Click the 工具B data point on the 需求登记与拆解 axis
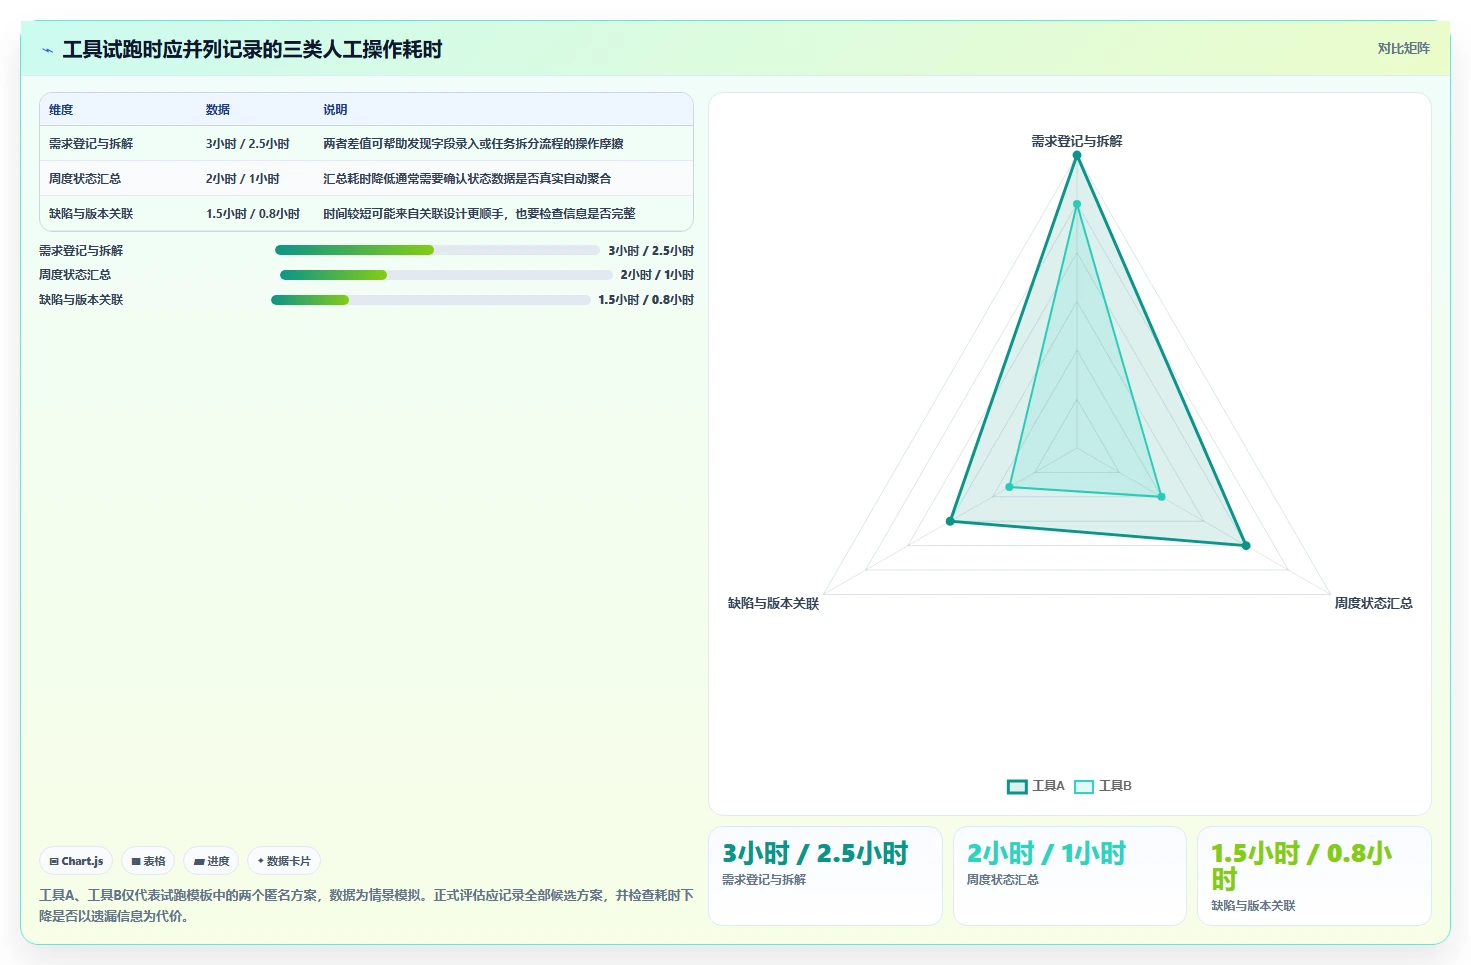This screenshot has height=965, width=1471. [x=1077, y=204]
